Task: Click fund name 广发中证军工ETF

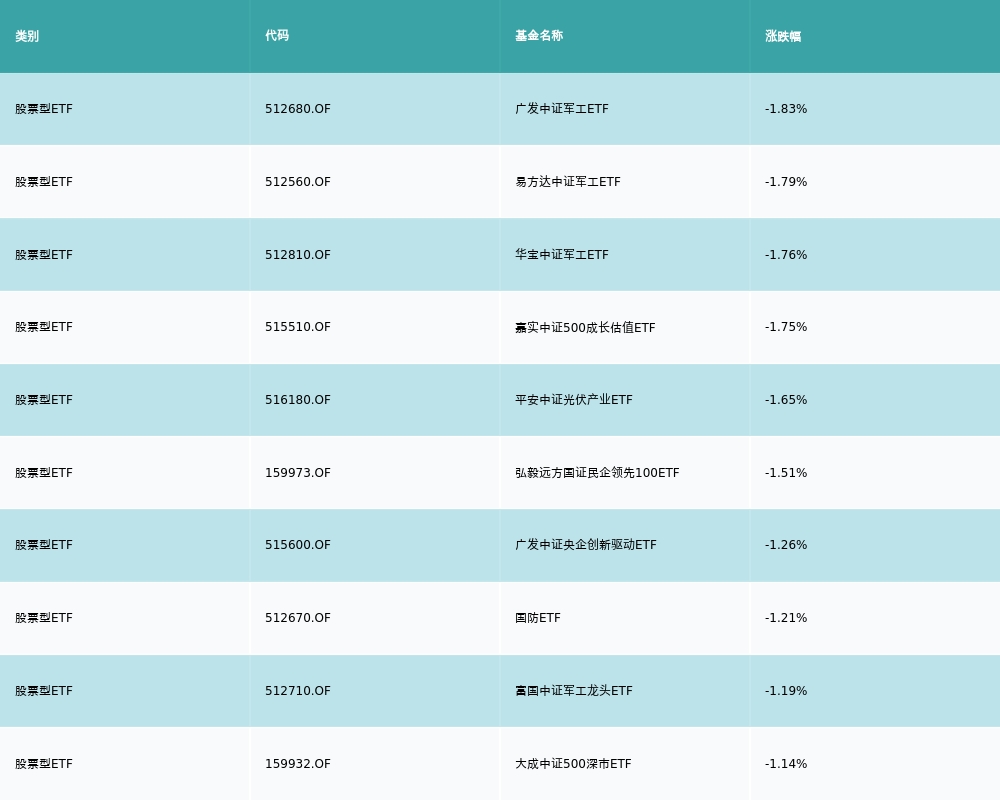Action: pyautogui.click(x=562, y=109)
